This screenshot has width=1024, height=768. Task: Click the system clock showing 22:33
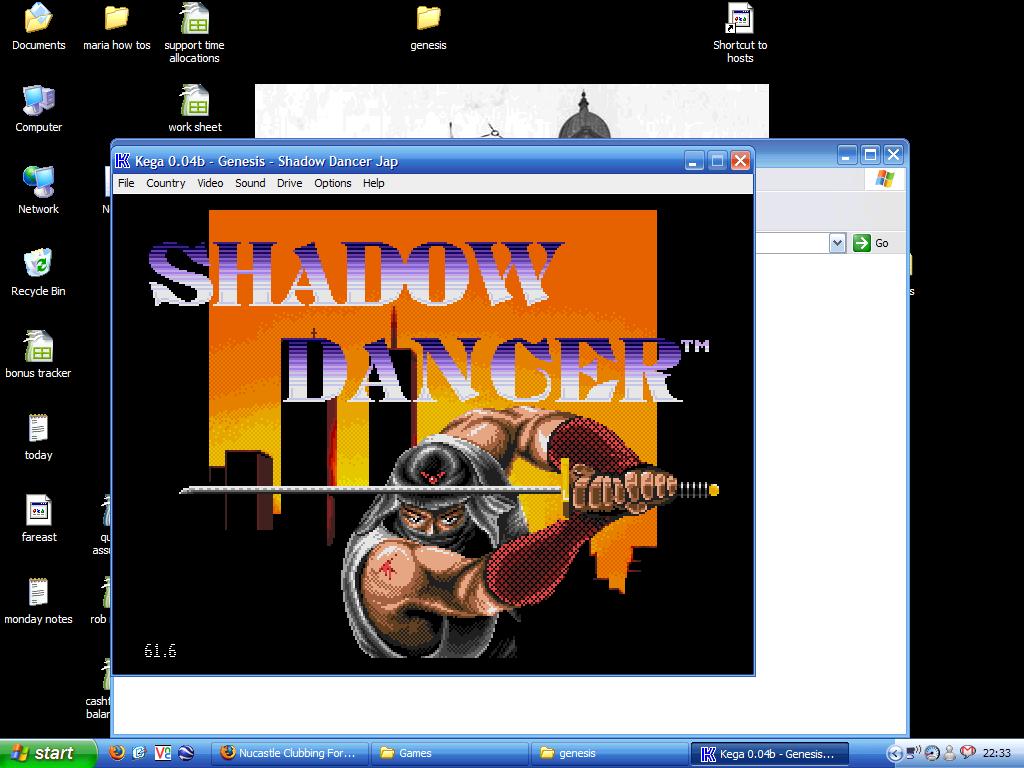tap(996, 753)
